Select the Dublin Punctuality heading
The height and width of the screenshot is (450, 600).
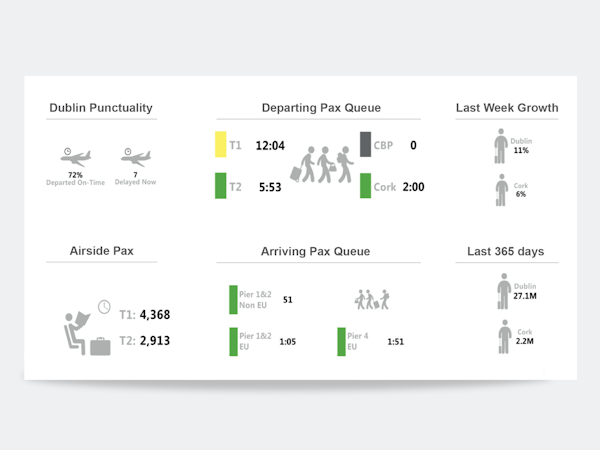click(101, 108)
